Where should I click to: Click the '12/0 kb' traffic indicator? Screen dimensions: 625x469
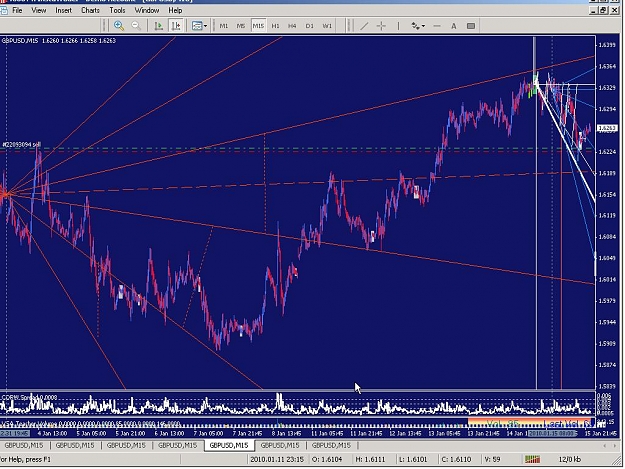pos(570,459)
